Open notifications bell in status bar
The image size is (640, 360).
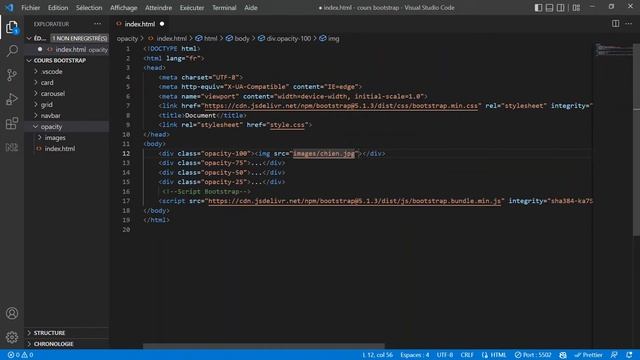pos(629,355)
